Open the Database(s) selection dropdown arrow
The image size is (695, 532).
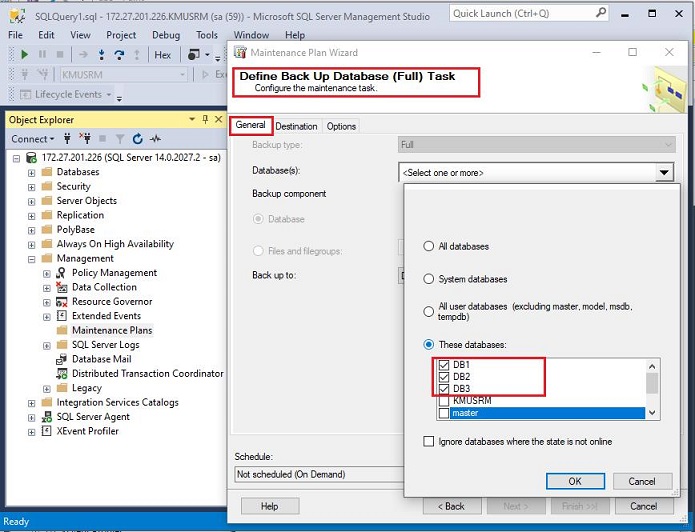[x=664, y=173]
